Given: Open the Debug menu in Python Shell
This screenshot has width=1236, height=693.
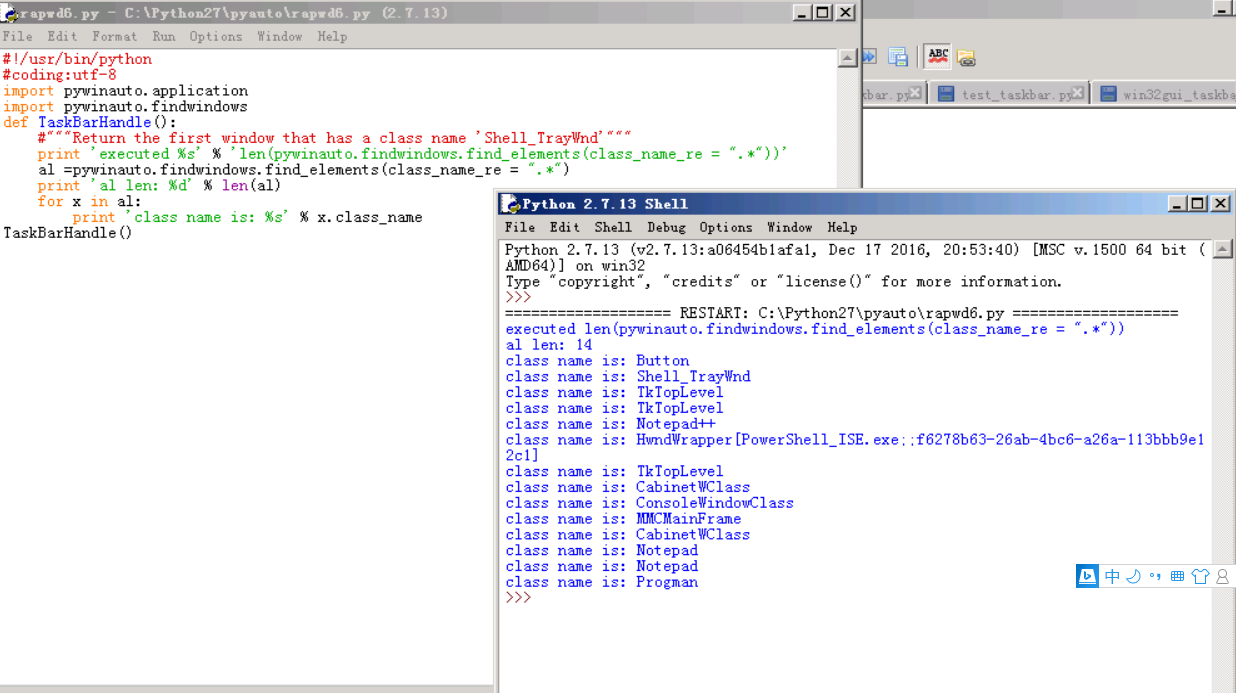Looking at the screenshot, I should 669,226.
